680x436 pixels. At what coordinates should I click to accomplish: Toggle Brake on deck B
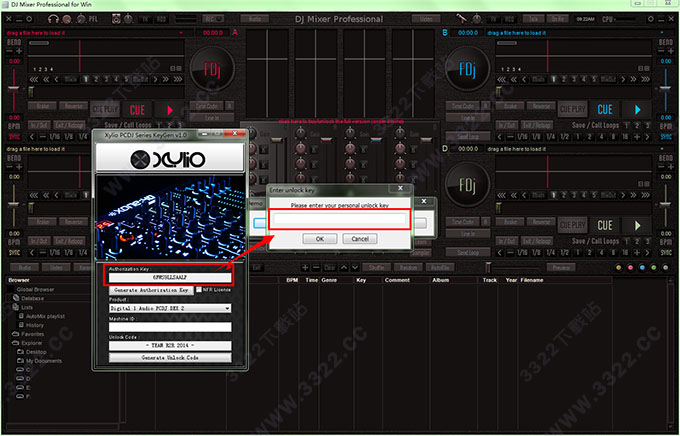coord(510,106)
